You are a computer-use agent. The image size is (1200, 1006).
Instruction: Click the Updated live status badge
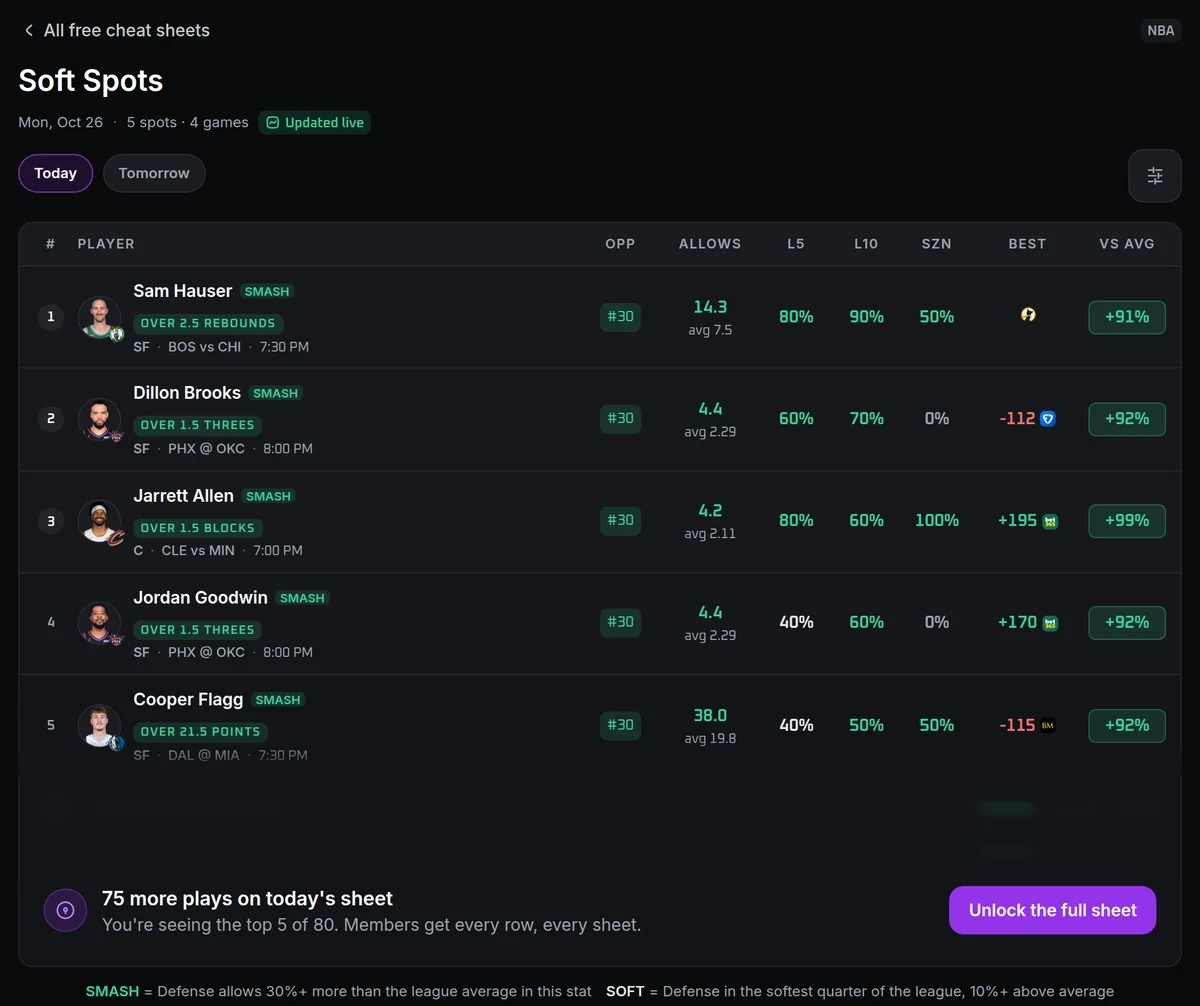pos(315,123)
